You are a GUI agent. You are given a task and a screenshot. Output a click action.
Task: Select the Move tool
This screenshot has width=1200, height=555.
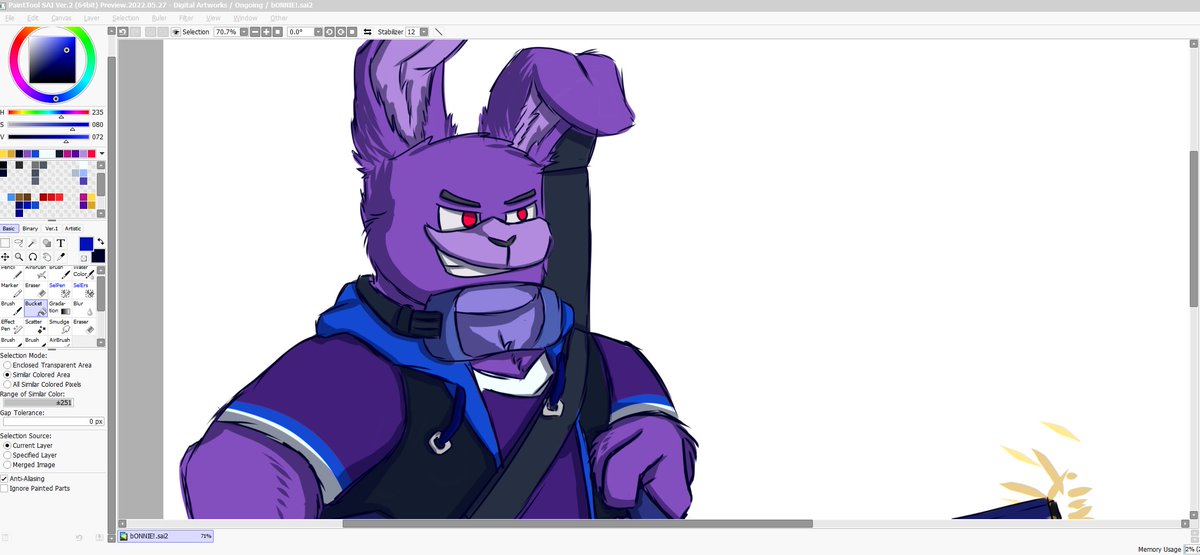pyautogui.click(x=5, y=257)
